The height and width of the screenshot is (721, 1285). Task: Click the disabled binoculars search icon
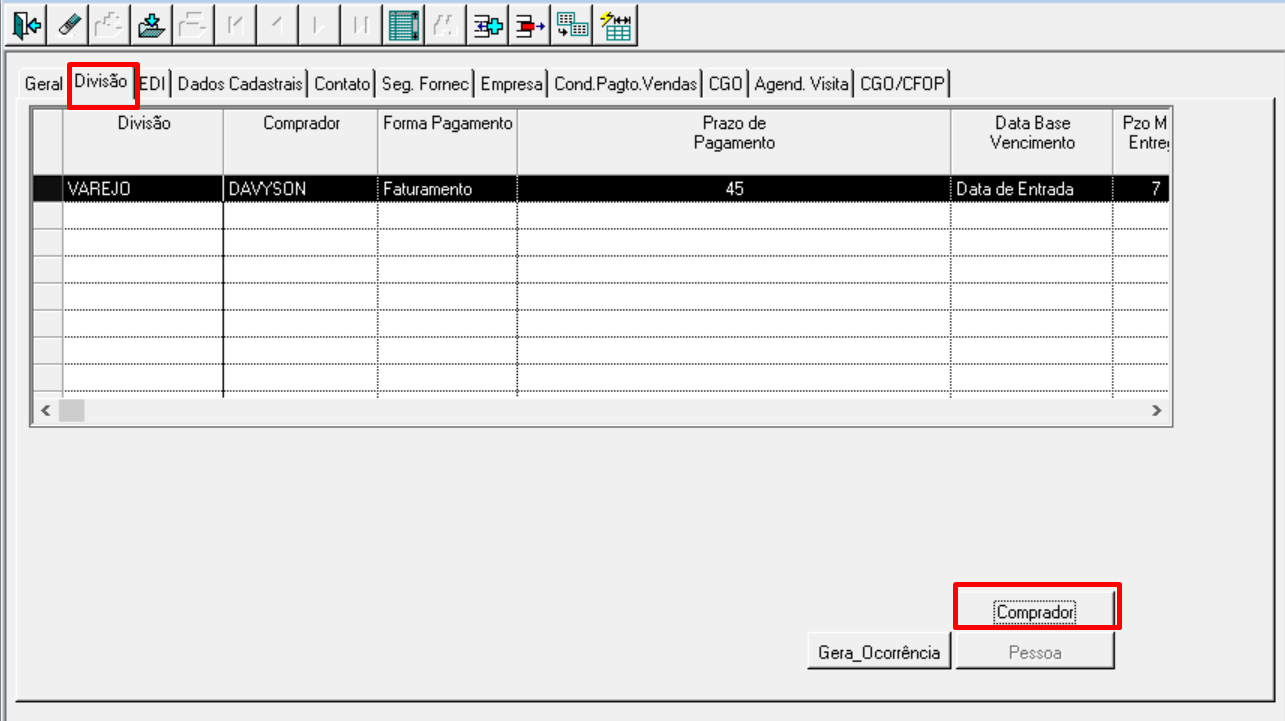(x=446, y=25)
